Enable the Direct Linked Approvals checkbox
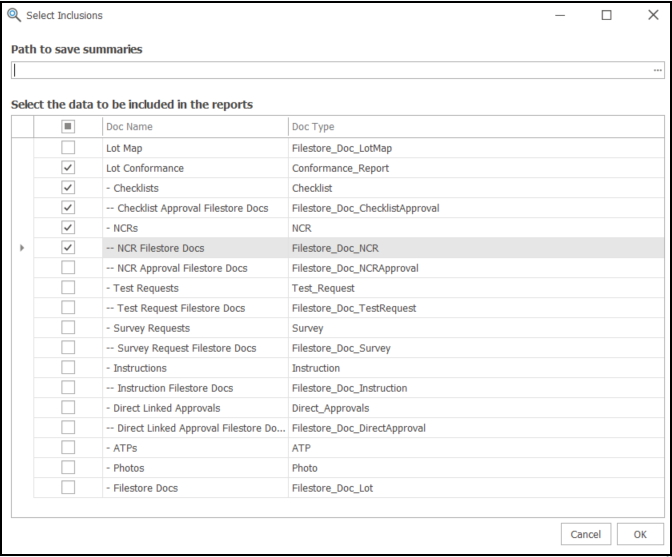This screenshot has height=557, width=672. point(68,408)
